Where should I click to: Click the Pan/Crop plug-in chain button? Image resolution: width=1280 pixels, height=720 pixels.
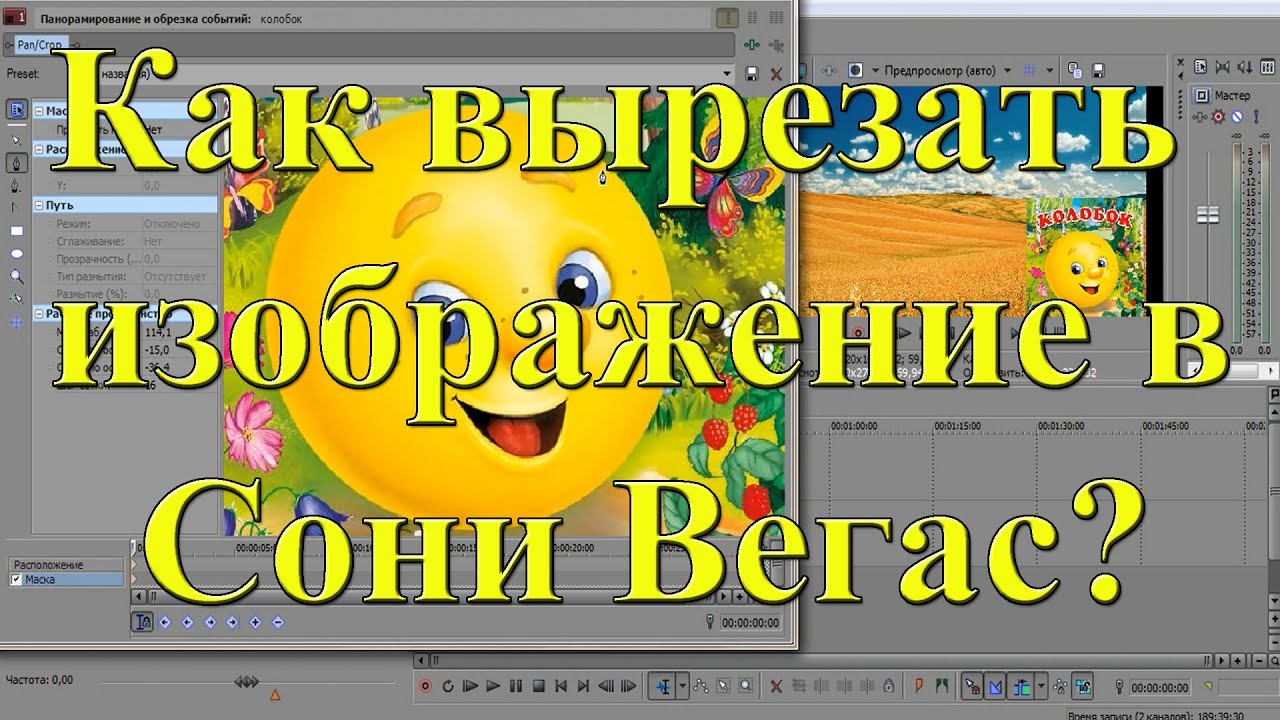[x=752, y=45]
